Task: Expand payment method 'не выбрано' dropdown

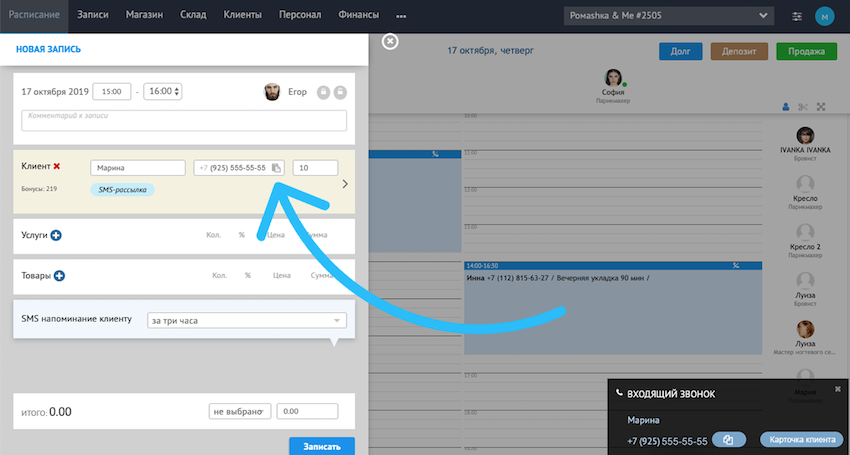Action: pyautogui.click(x=240, y=411)
